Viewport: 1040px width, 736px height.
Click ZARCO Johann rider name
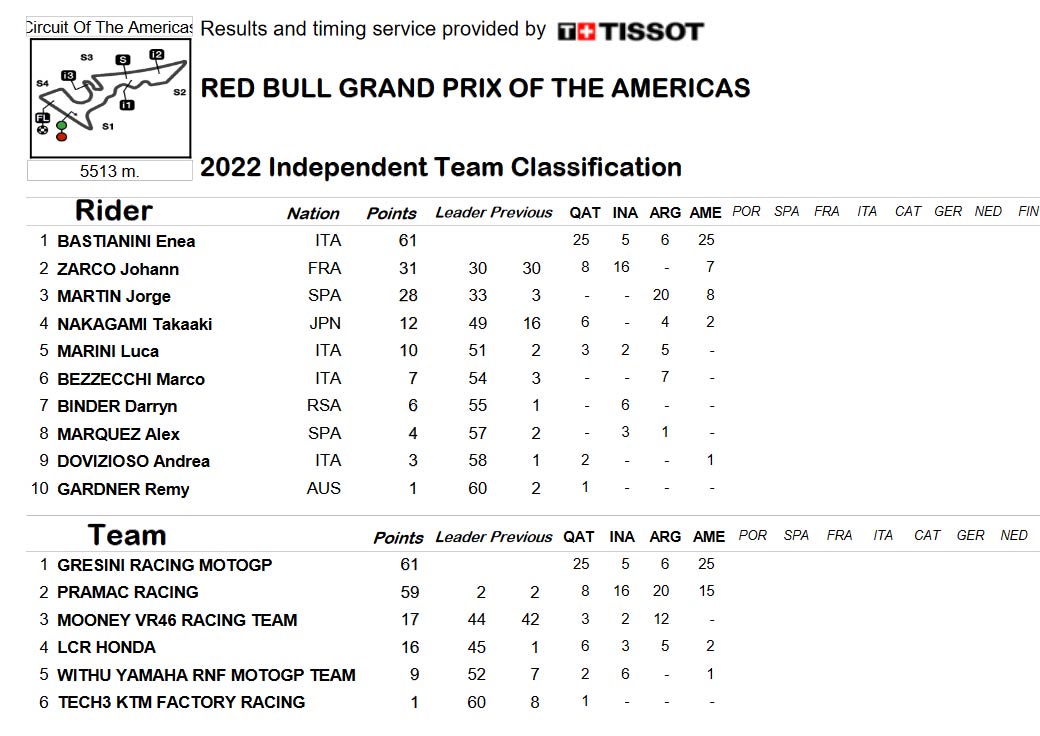click(118, 269)
